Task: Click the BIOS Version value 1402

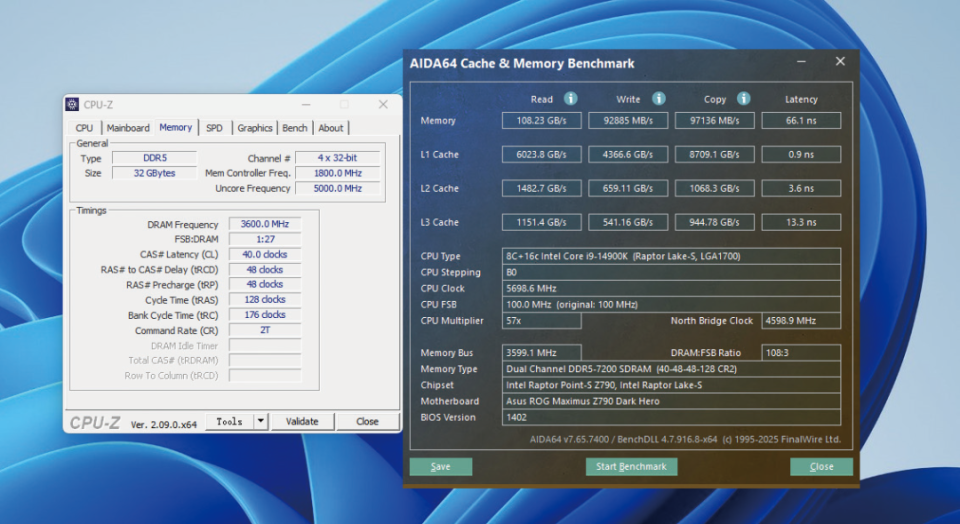Action: (x=671, y=417)
